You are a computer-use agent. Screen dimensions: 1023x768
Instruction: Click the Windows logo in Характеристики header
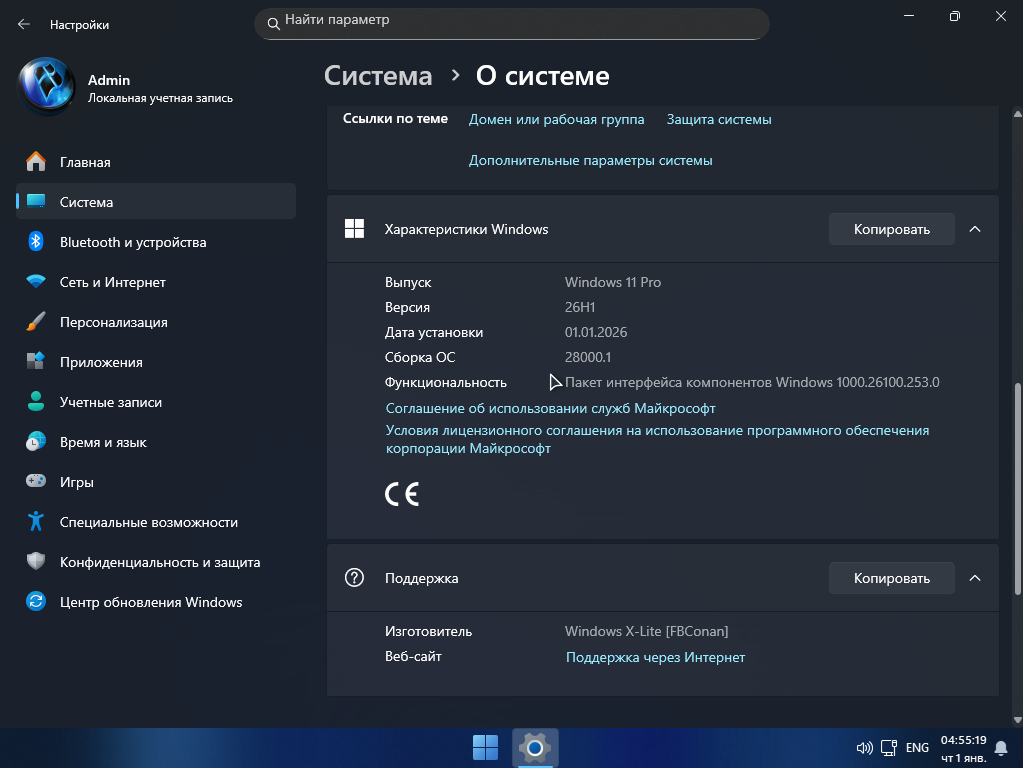click(x=354, y=228)
